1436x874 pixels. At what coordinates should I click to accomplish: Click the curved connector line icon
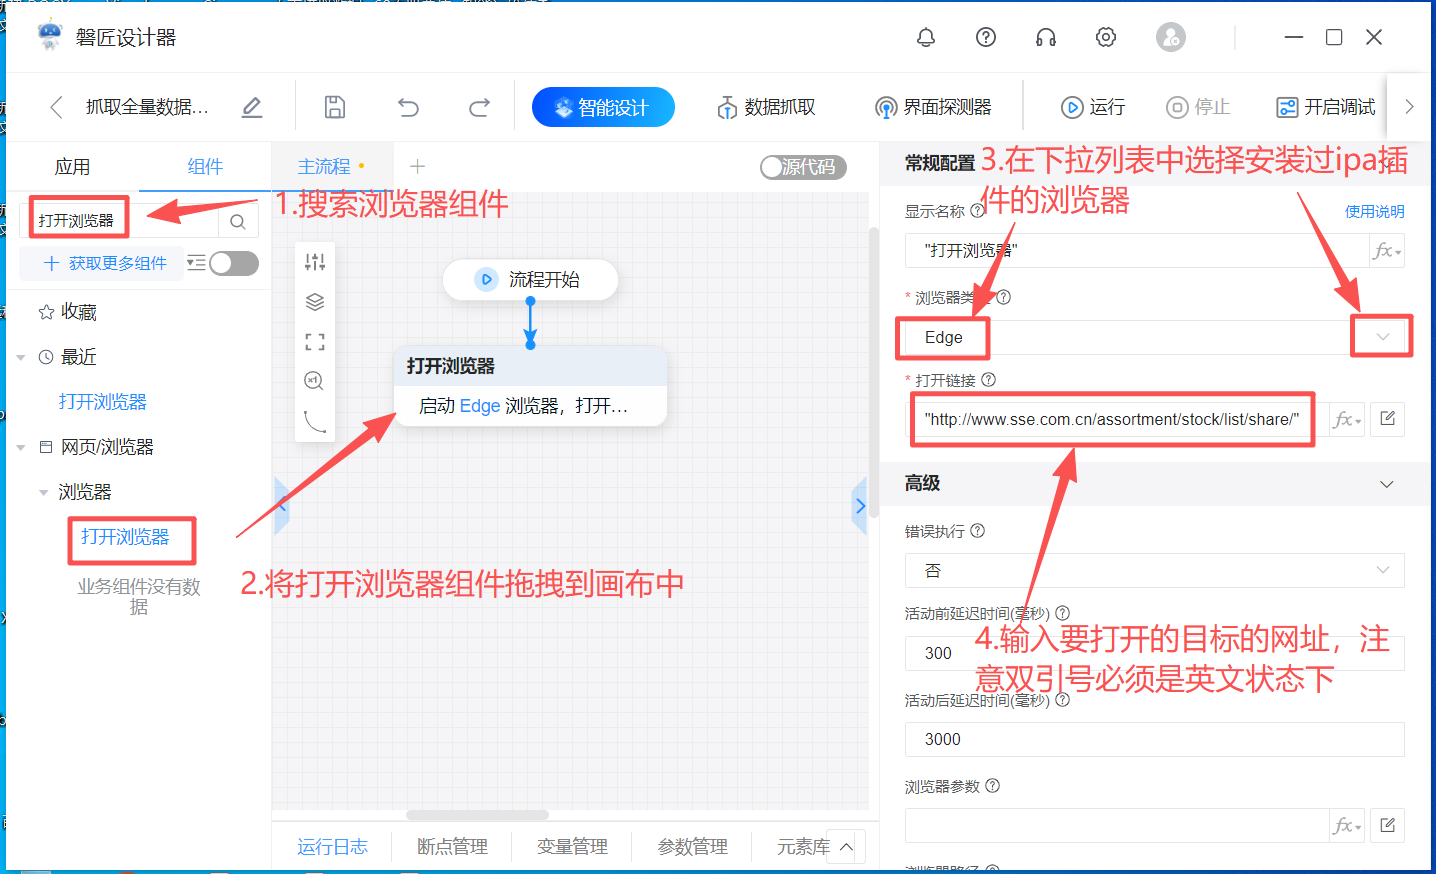(315, 421)
